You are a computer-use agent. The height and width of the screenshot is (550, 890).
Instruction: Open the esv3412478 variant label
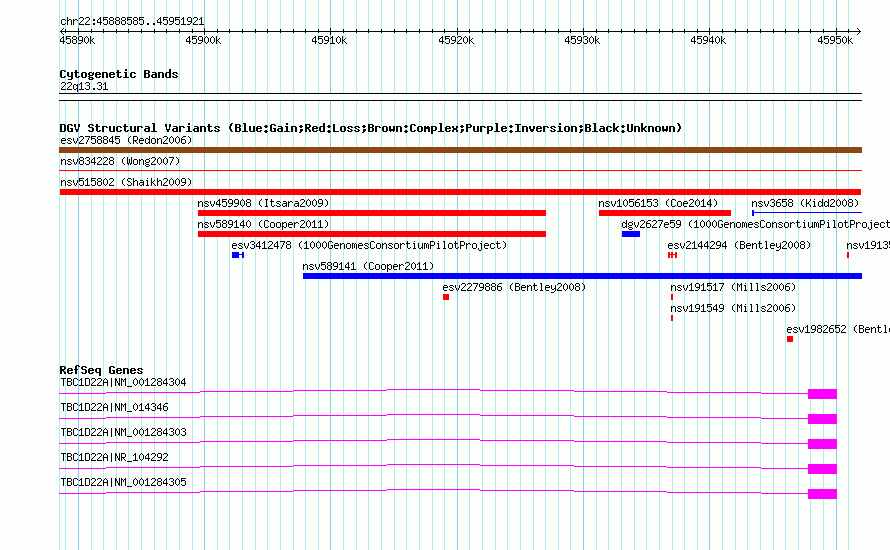tap(369, 245)
